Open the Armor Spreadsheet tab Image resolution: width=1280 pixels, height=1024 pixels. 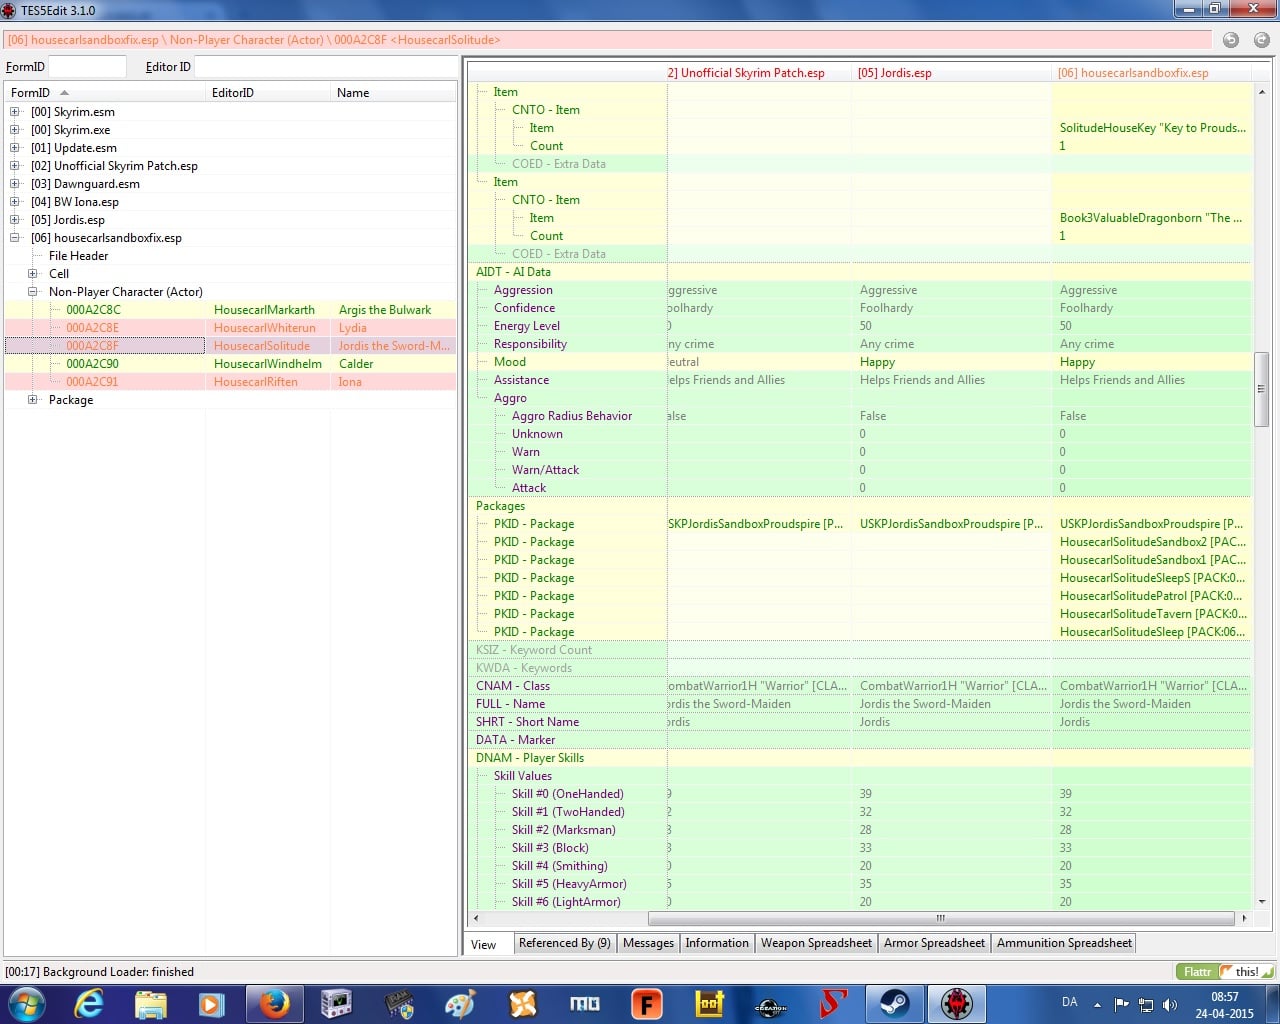pyautogui.click(x=934, y=943)
